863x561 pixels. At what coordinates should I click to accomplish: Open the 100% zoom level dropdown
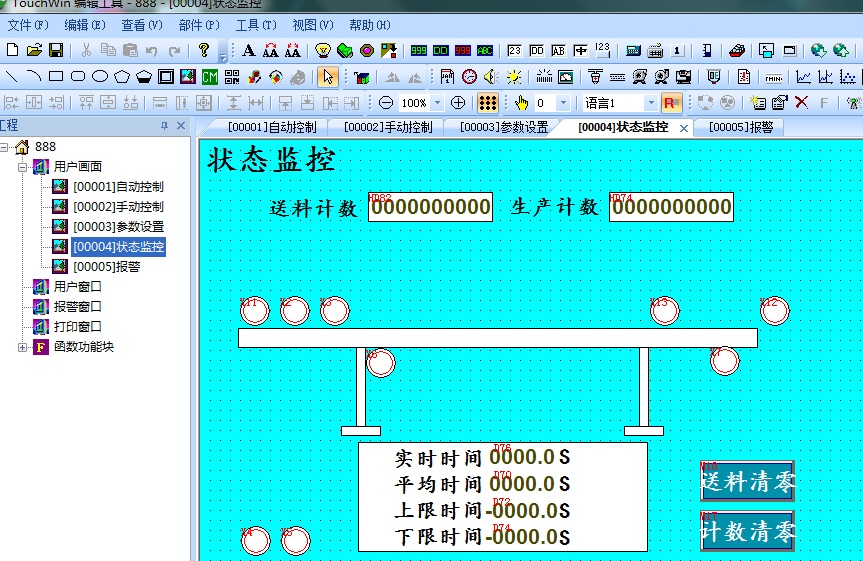tap(437, 102)
